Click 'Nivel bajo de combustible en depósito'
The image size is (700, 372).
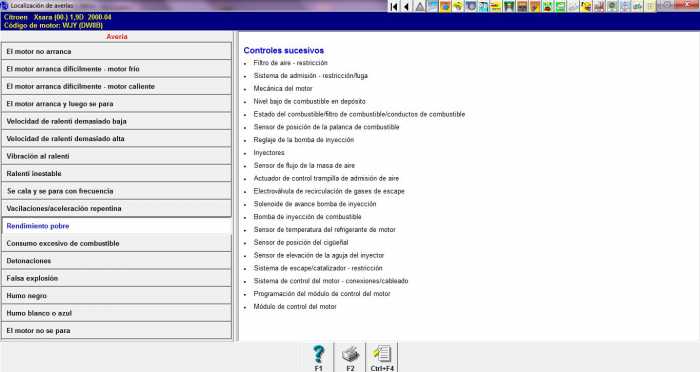[309, 101]
